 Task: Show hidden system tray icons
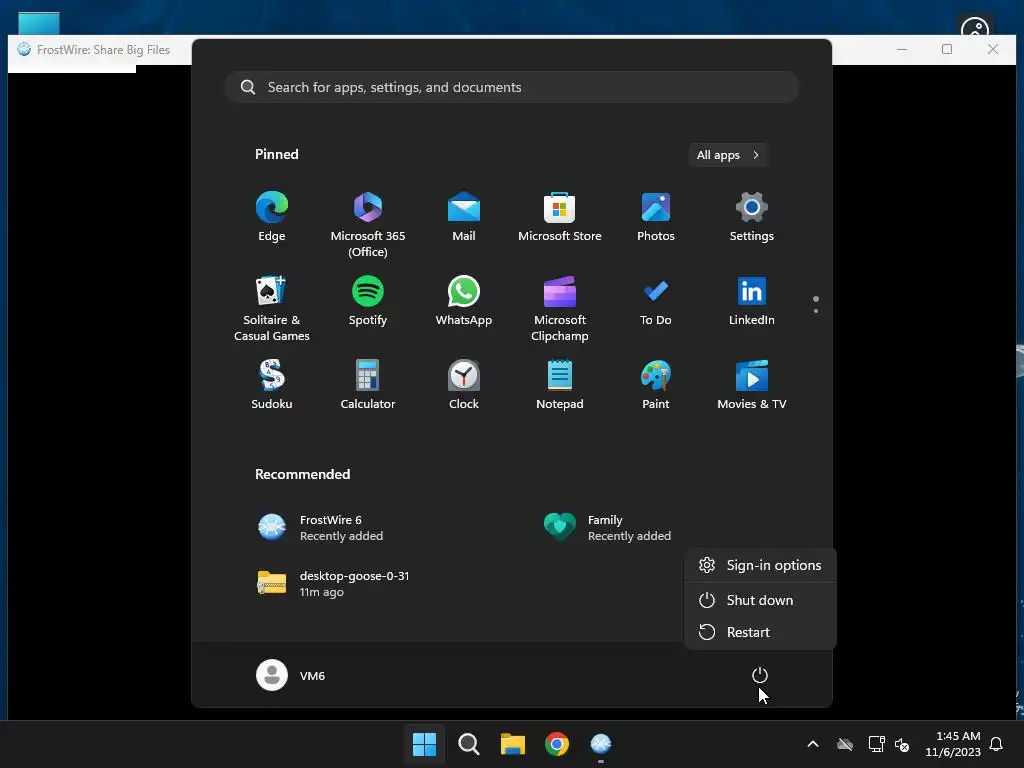pyautogui.click(x=813, y=744)
